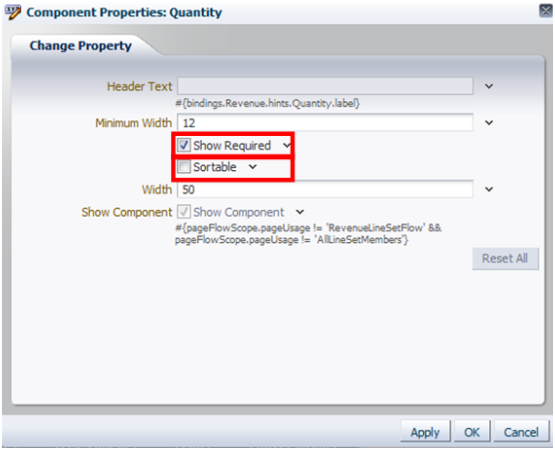Close the Component Properties dialog
The width and height of the screenshot is (555, 450).
click(x=546, y=11)
